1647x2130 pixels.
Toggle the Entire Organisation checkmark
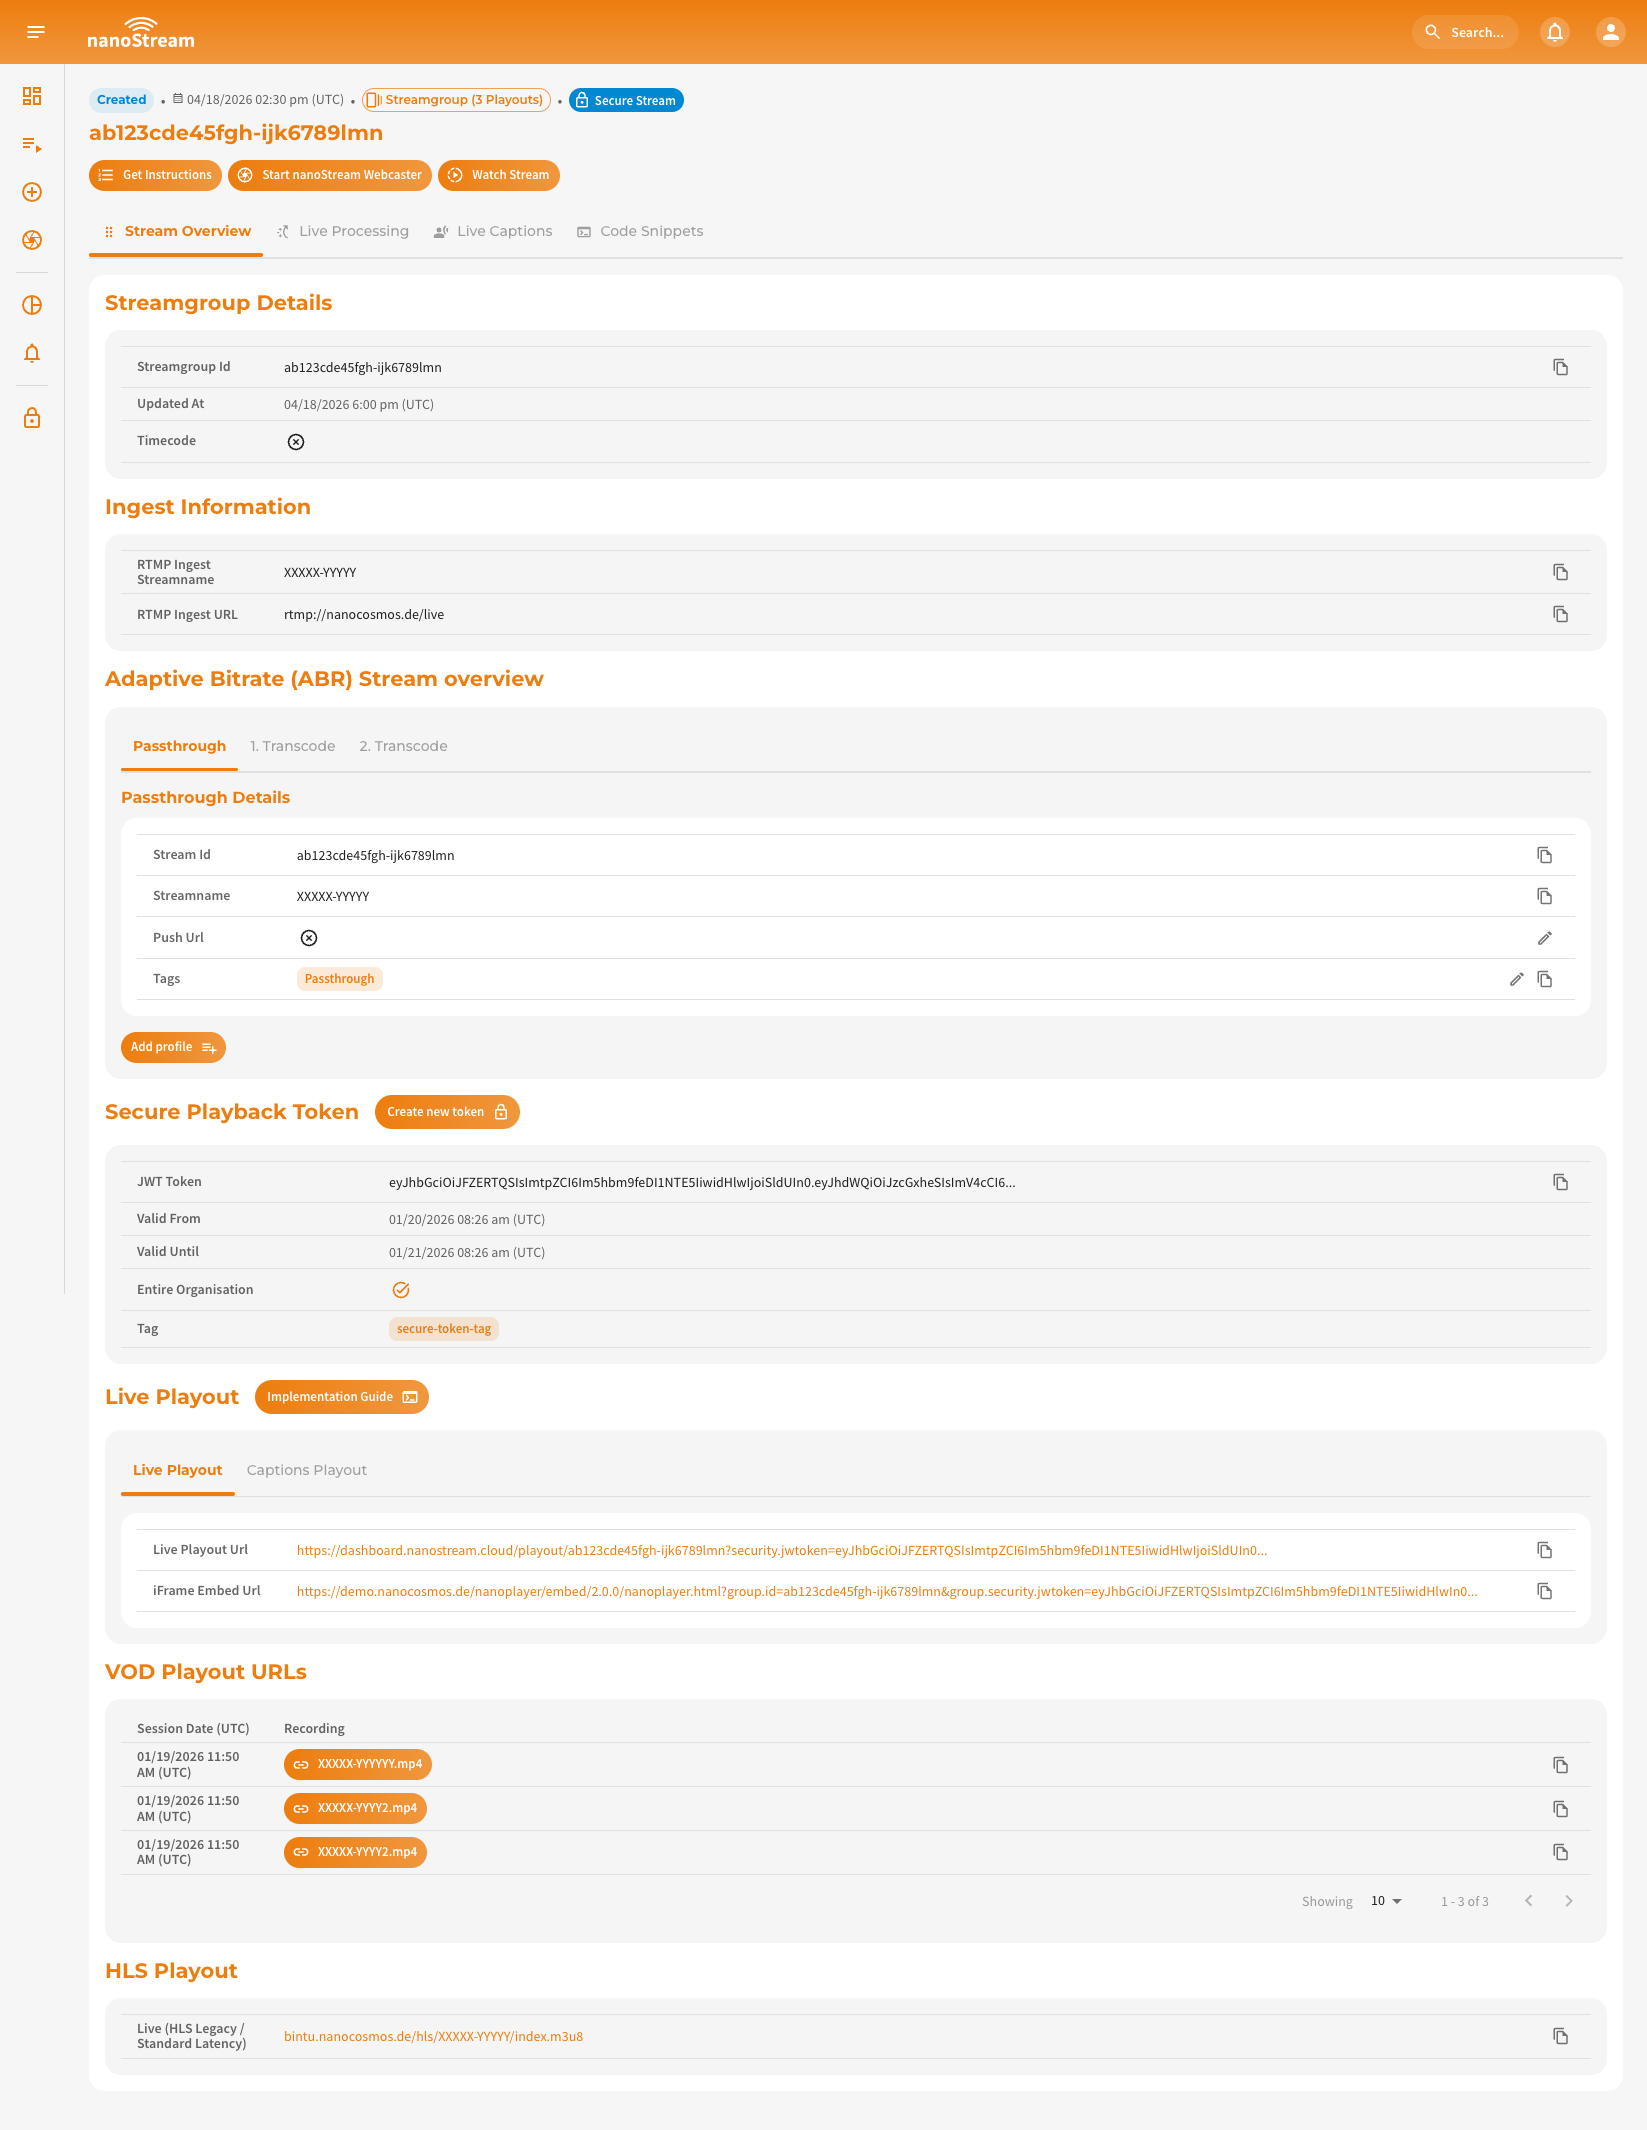pos(401,1289)
